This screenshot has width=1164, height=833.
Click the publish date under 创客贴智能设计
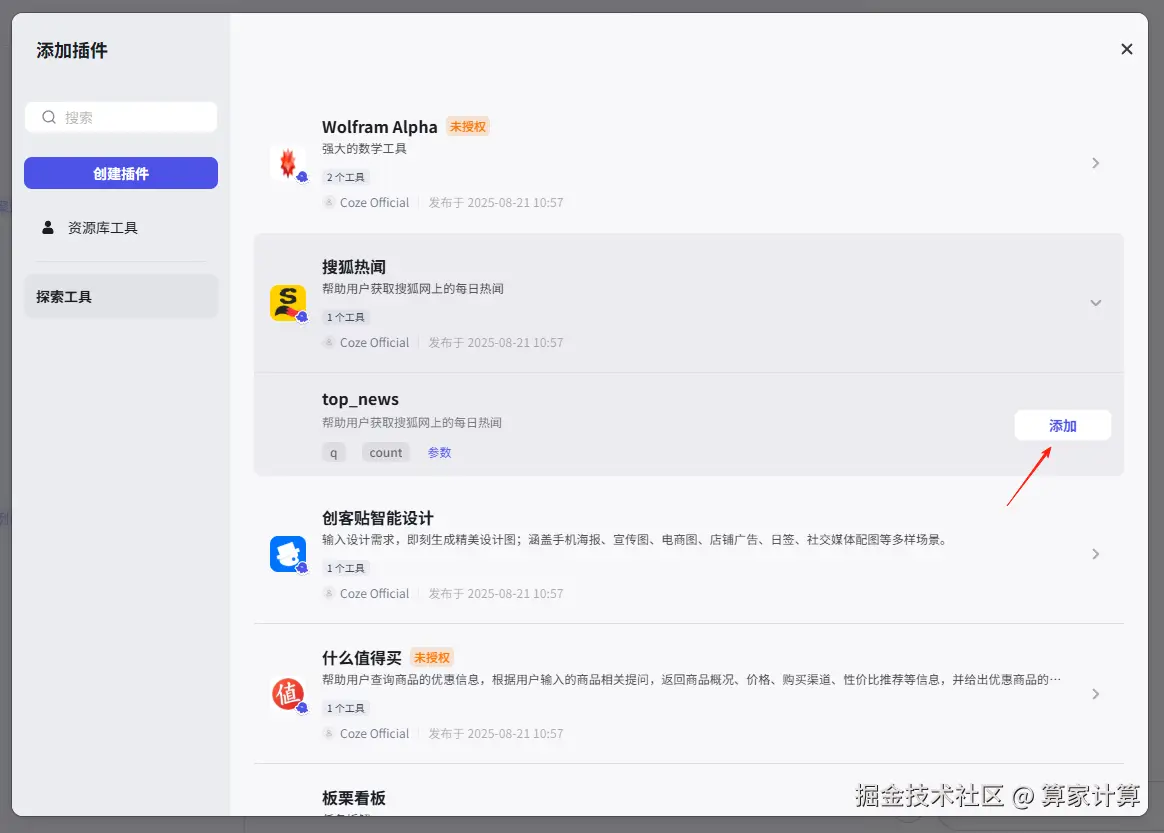point(496,593)
